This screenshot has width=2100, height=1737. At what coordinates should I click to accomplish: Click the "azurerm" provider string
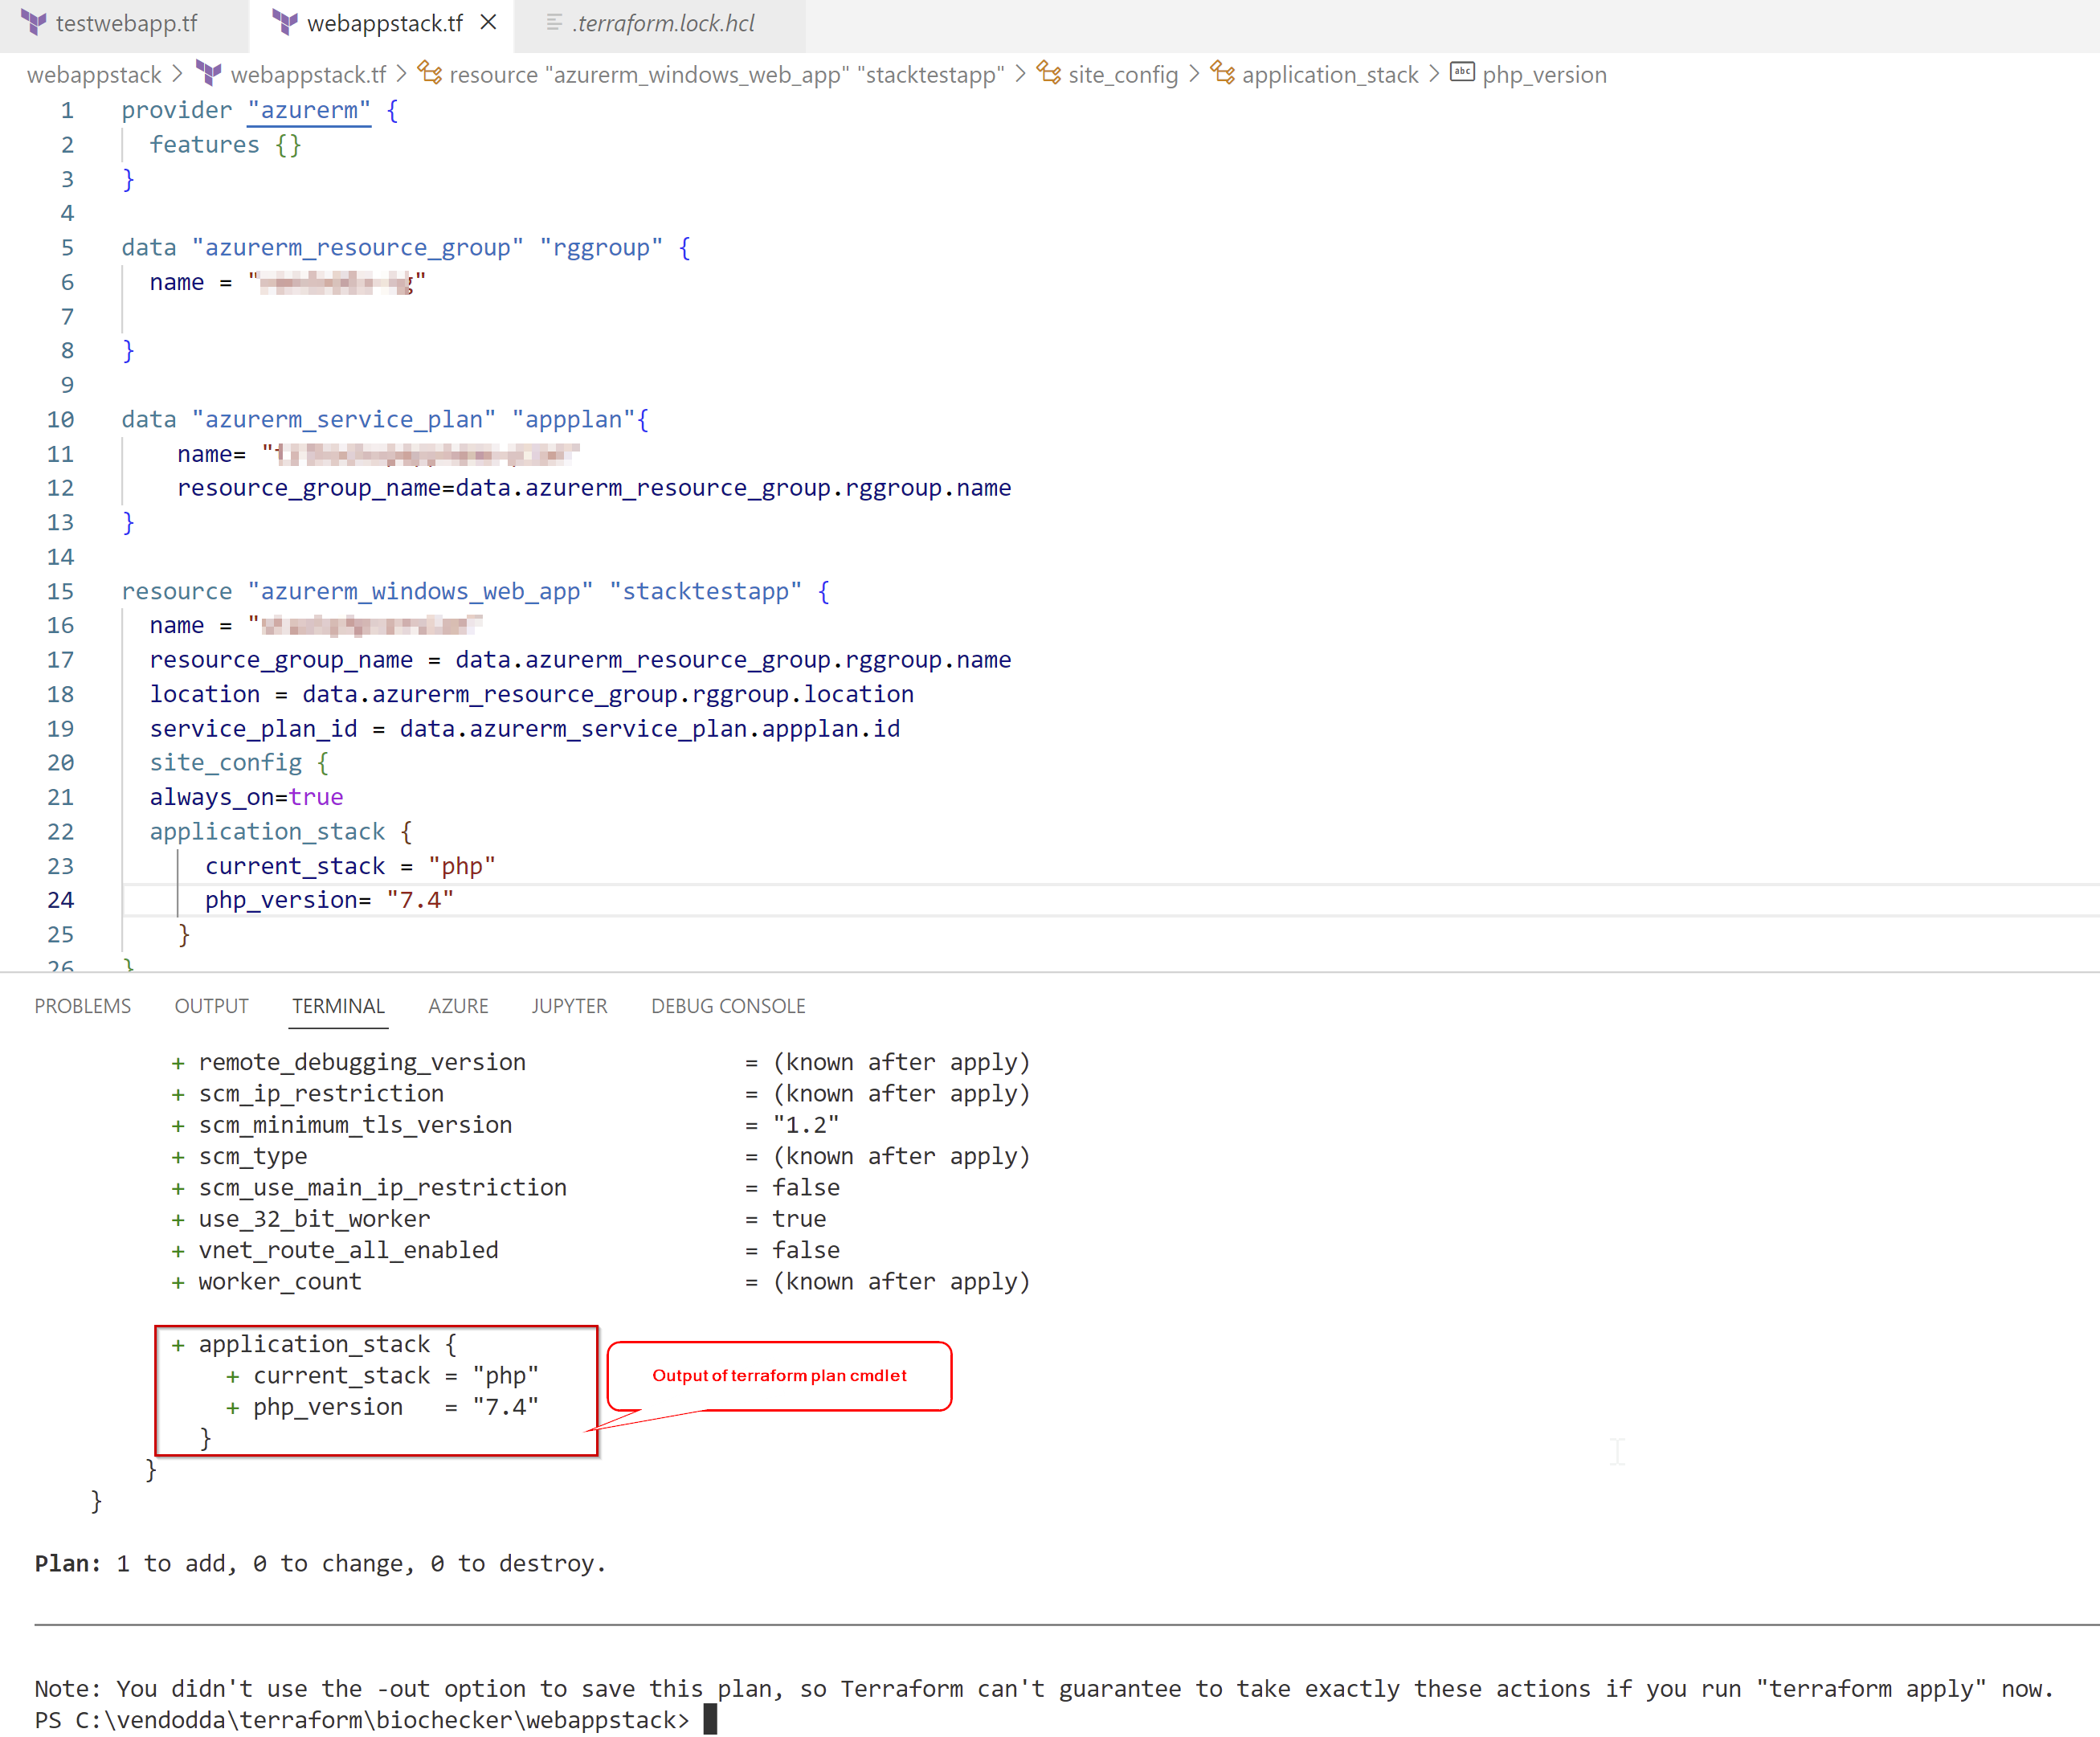click(309, 111)
